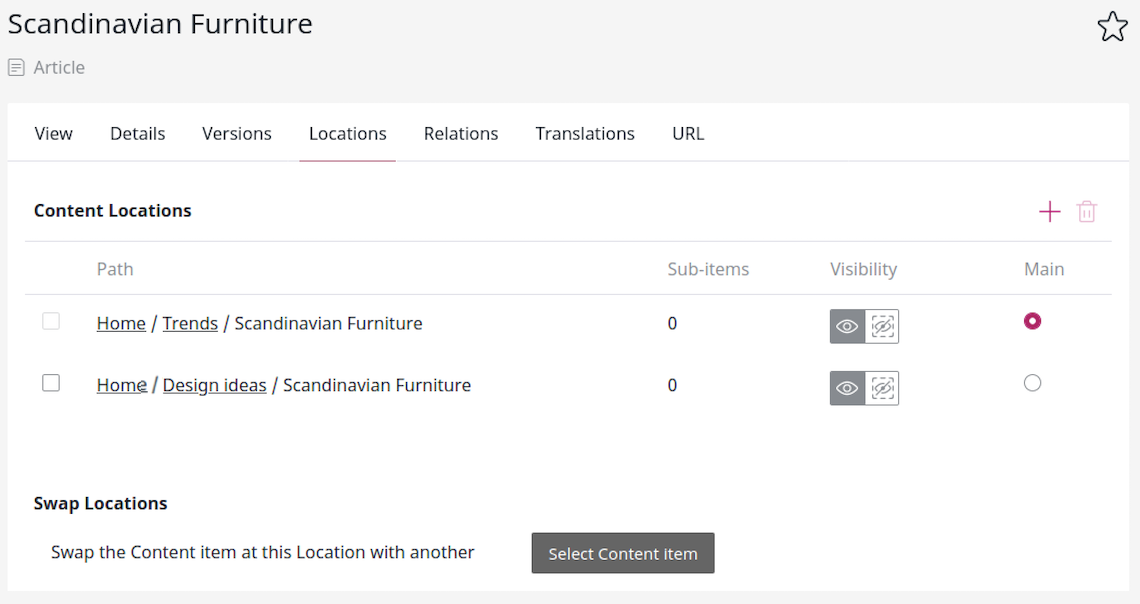Hide the Design ideas location with the crossed-eye icon

882,388
